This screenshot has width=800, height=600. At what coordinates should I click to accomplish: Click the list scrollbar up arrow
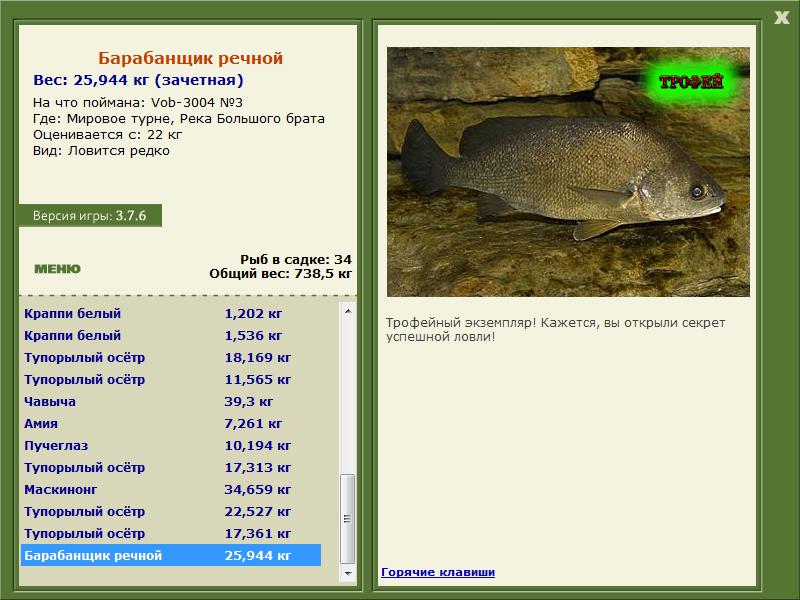pyautogui.click(x=348, y=311)
